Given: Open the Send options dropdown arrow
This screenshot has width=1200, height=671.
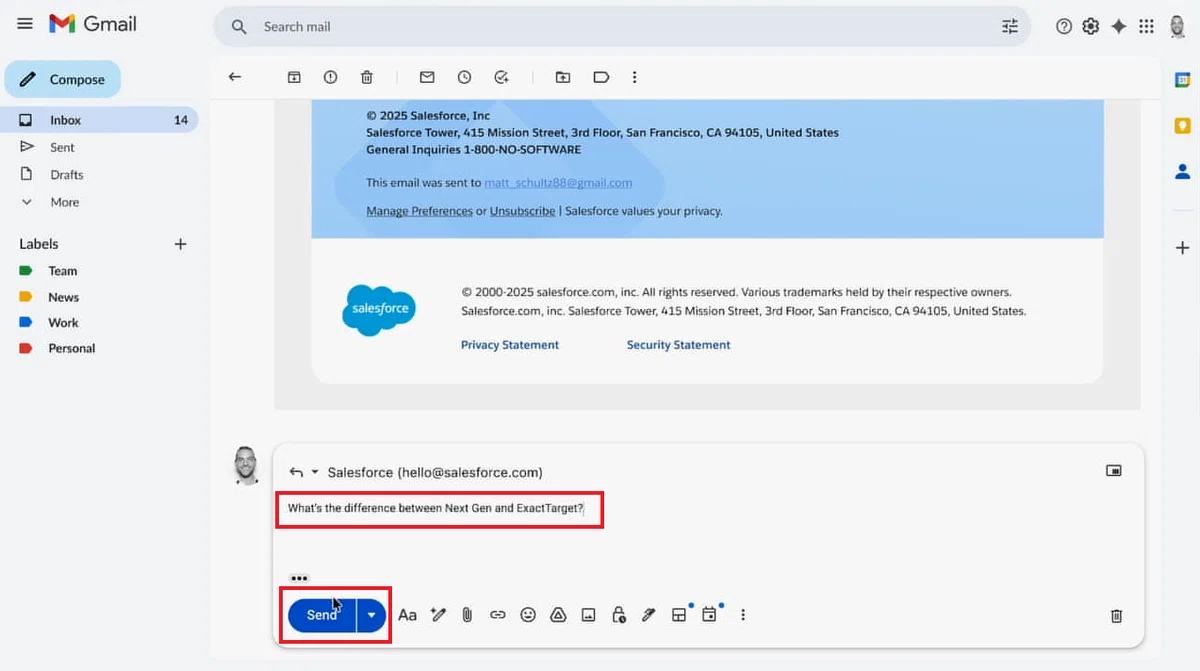Looking at the screenshot, I should 371,615.
